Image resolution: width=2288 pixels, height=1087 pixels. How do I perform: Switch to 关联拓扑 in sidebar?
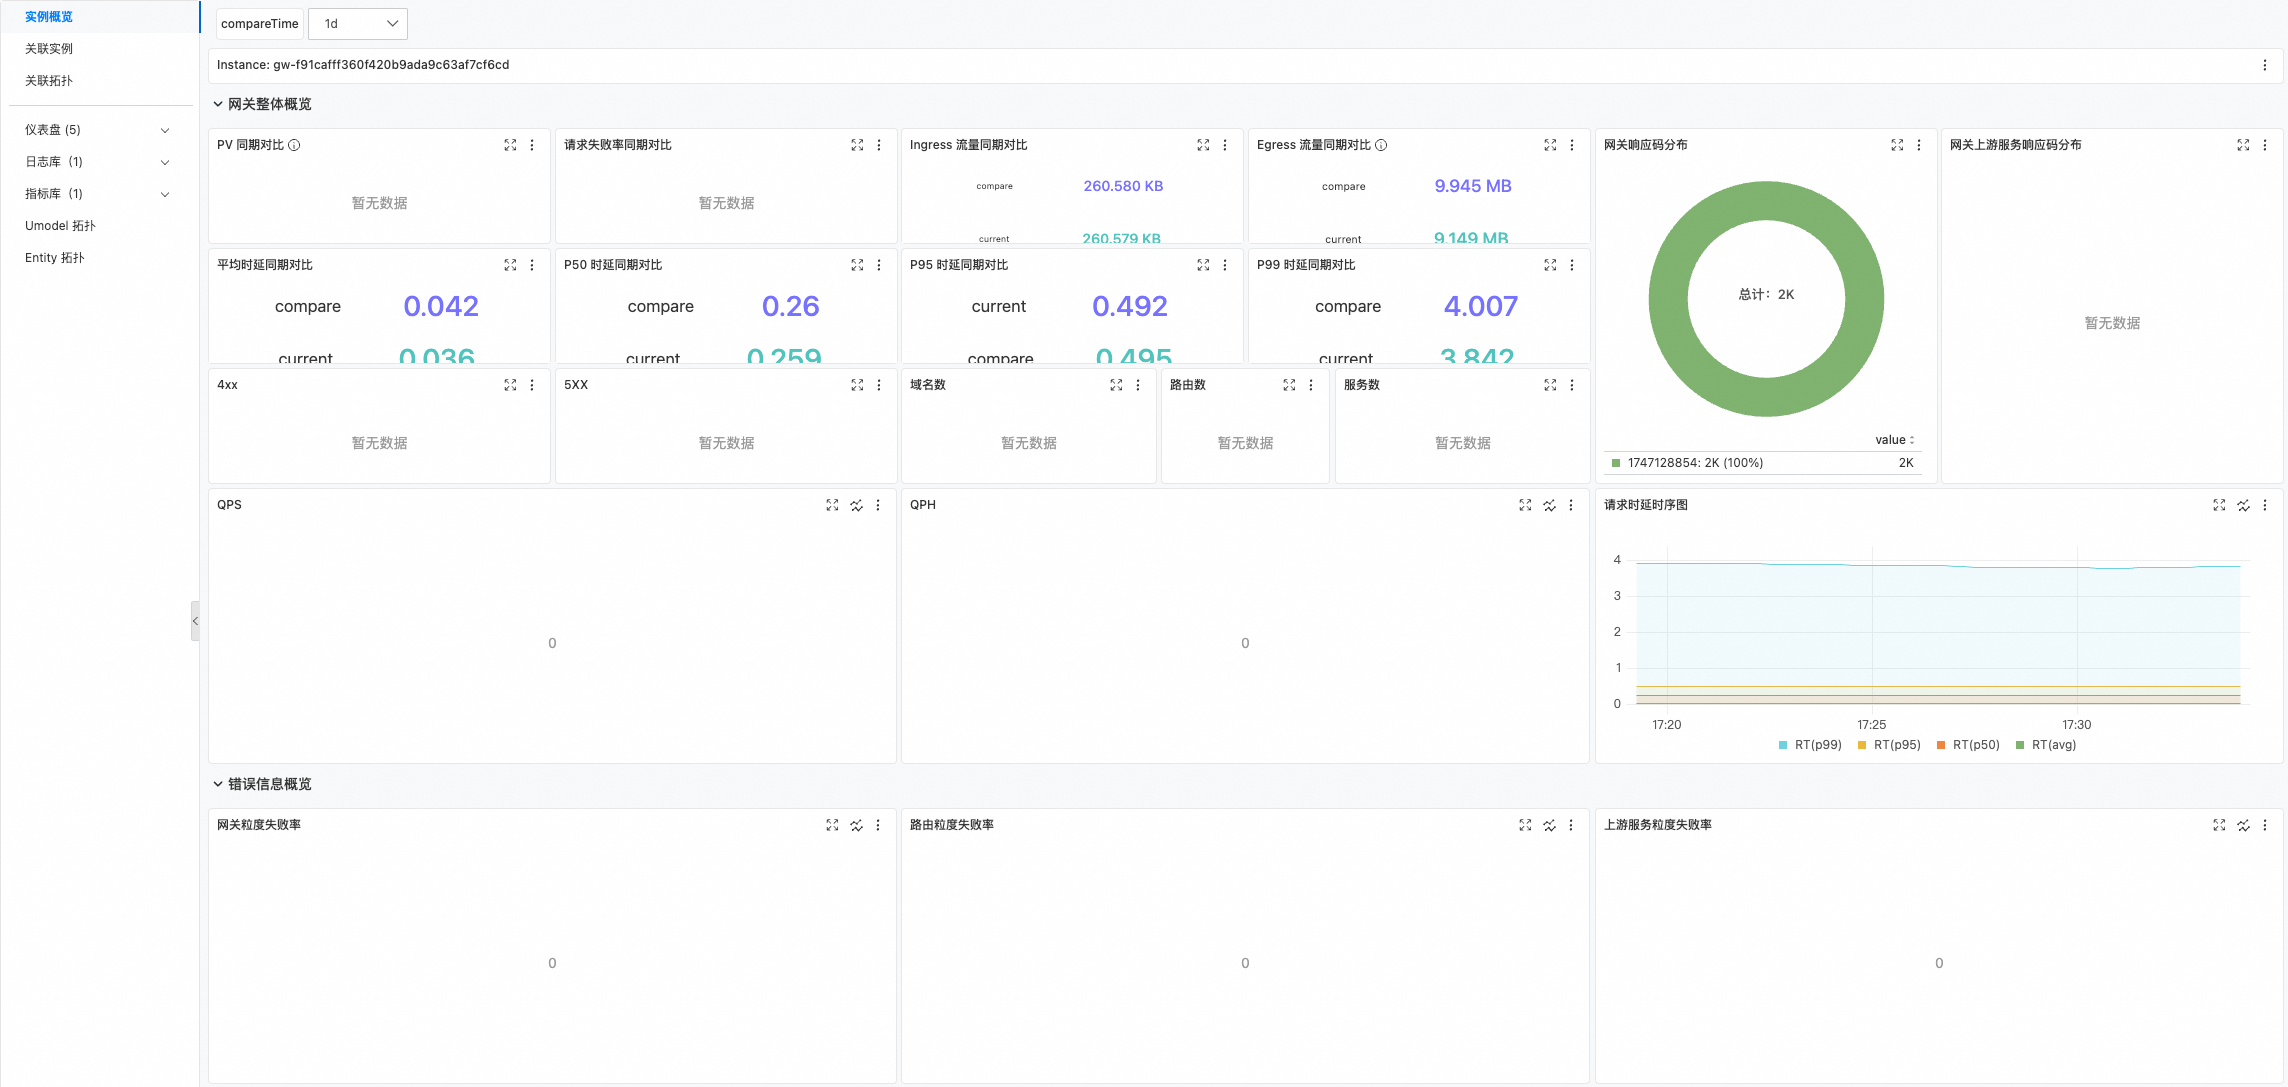49,81
